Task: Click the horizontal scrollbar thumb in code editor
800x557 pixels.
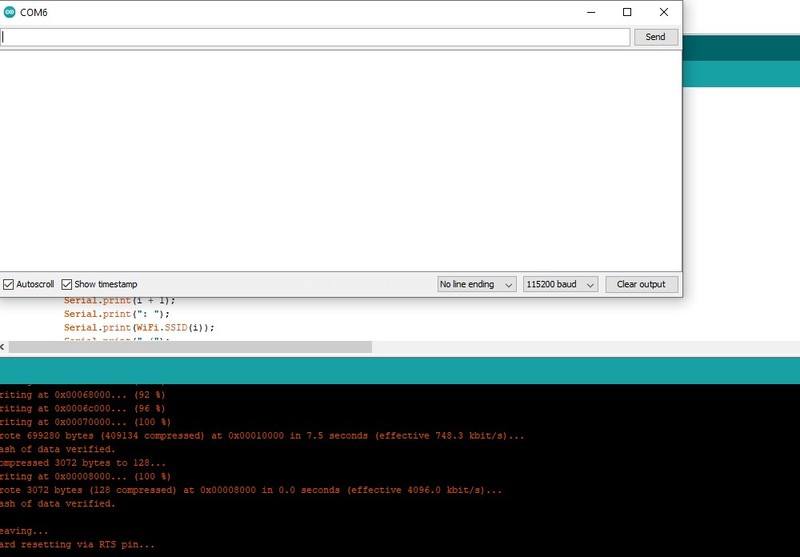Action: click(190, 347)
